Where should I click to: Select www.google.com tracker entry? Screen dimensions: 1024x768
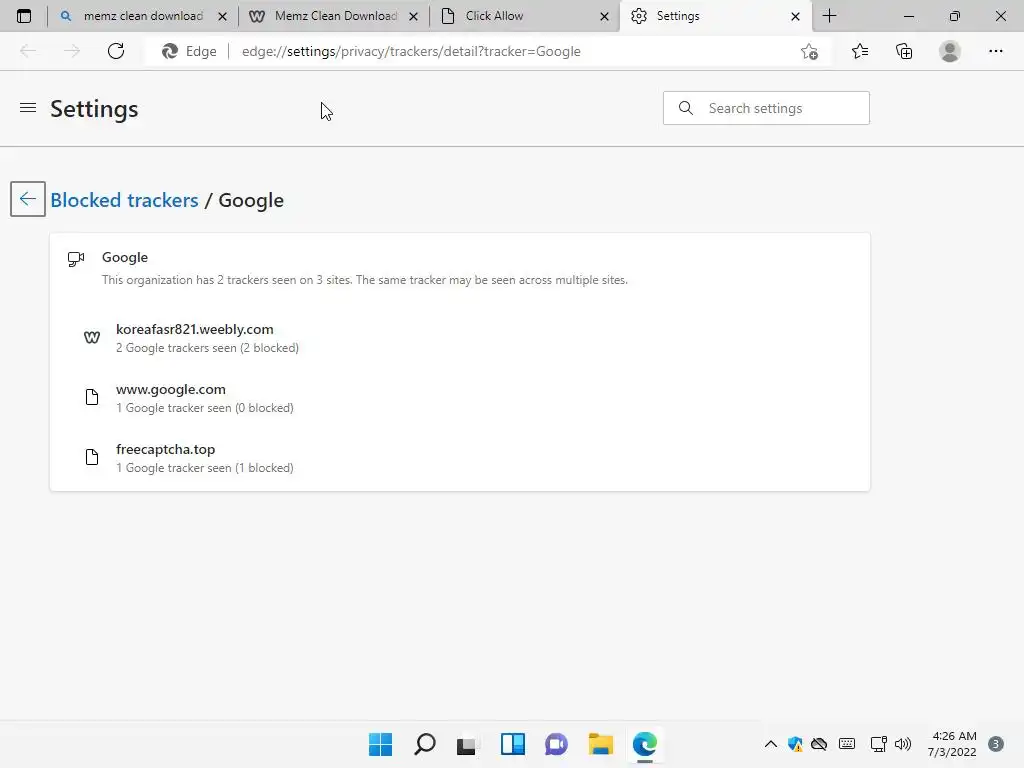(x=460, y=398)
